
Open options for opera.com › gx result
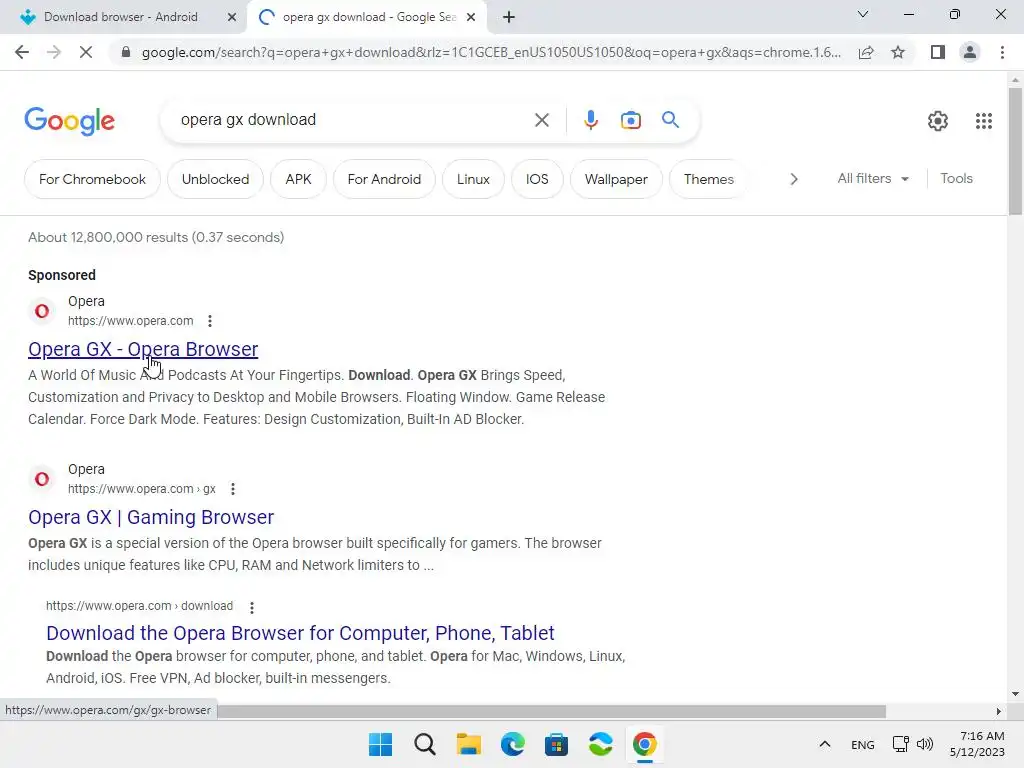232,488
